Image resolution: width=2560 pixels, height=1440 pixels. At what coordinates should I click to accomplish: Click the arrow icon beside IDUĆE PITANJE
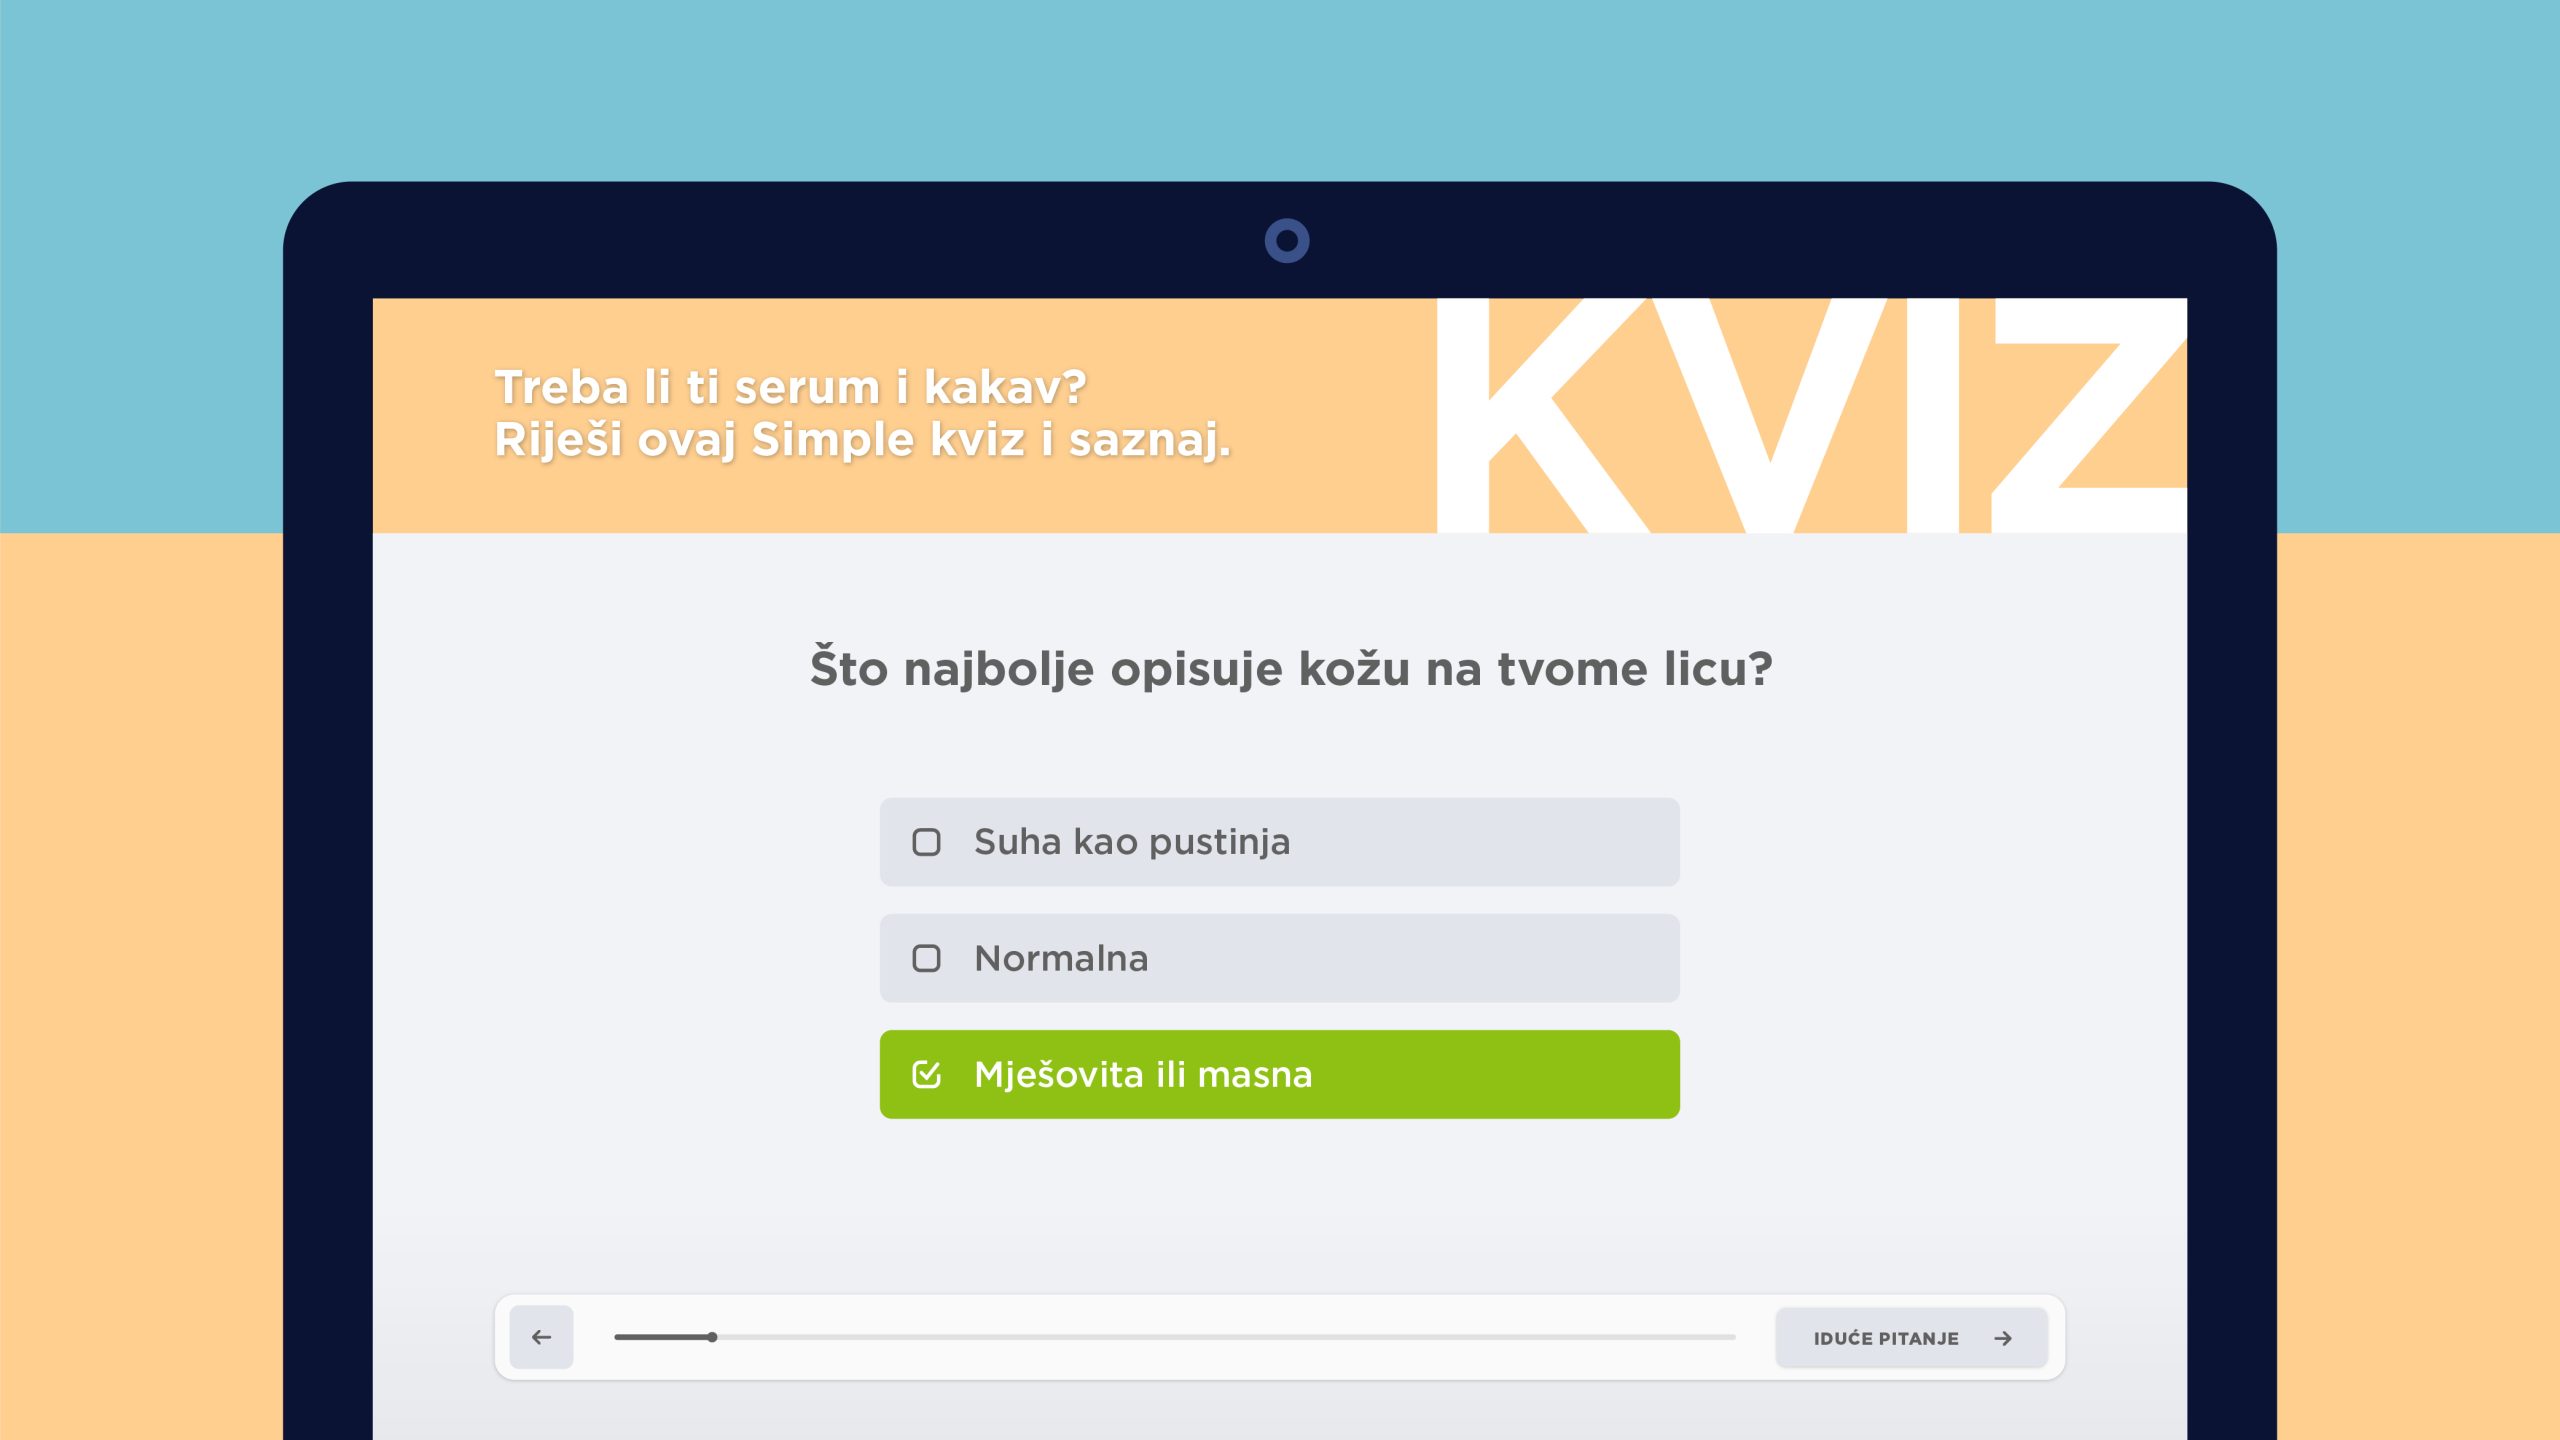pyautogui.click(x=2002, y=1338)
